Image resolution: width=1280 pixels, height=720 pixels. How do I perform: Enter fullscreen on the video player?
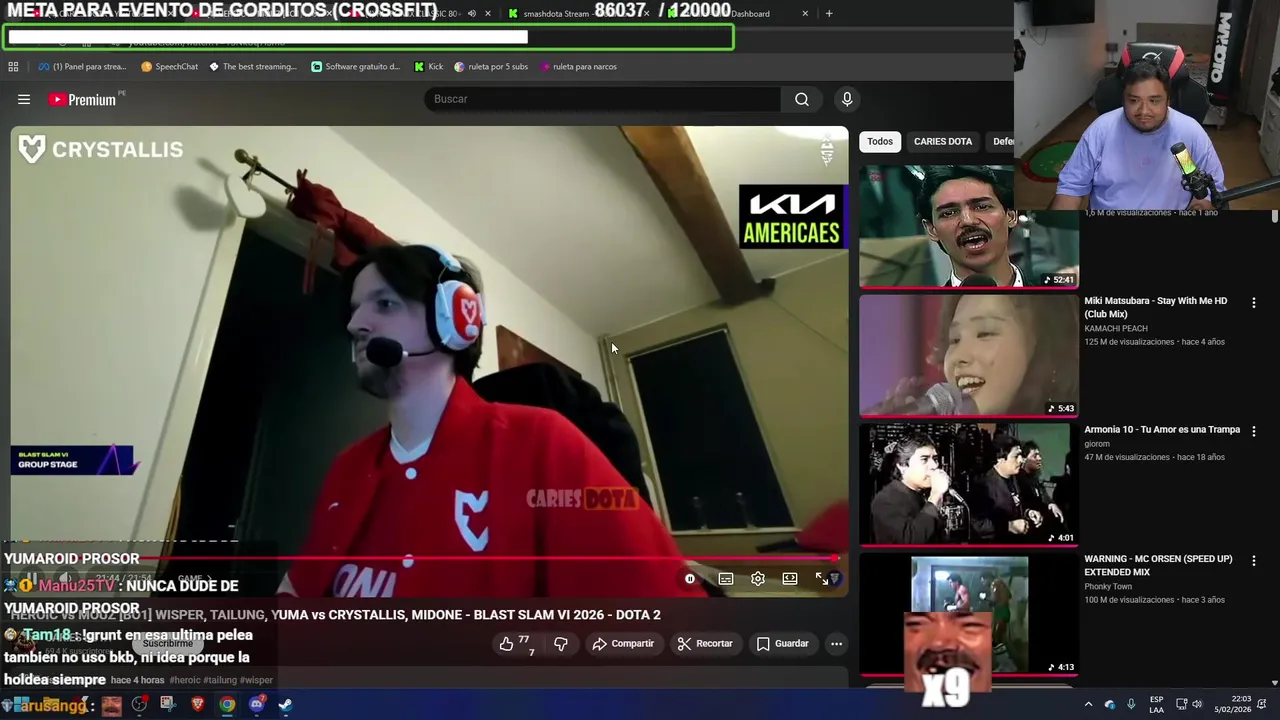pyautogui.click(x=822, y=579)
